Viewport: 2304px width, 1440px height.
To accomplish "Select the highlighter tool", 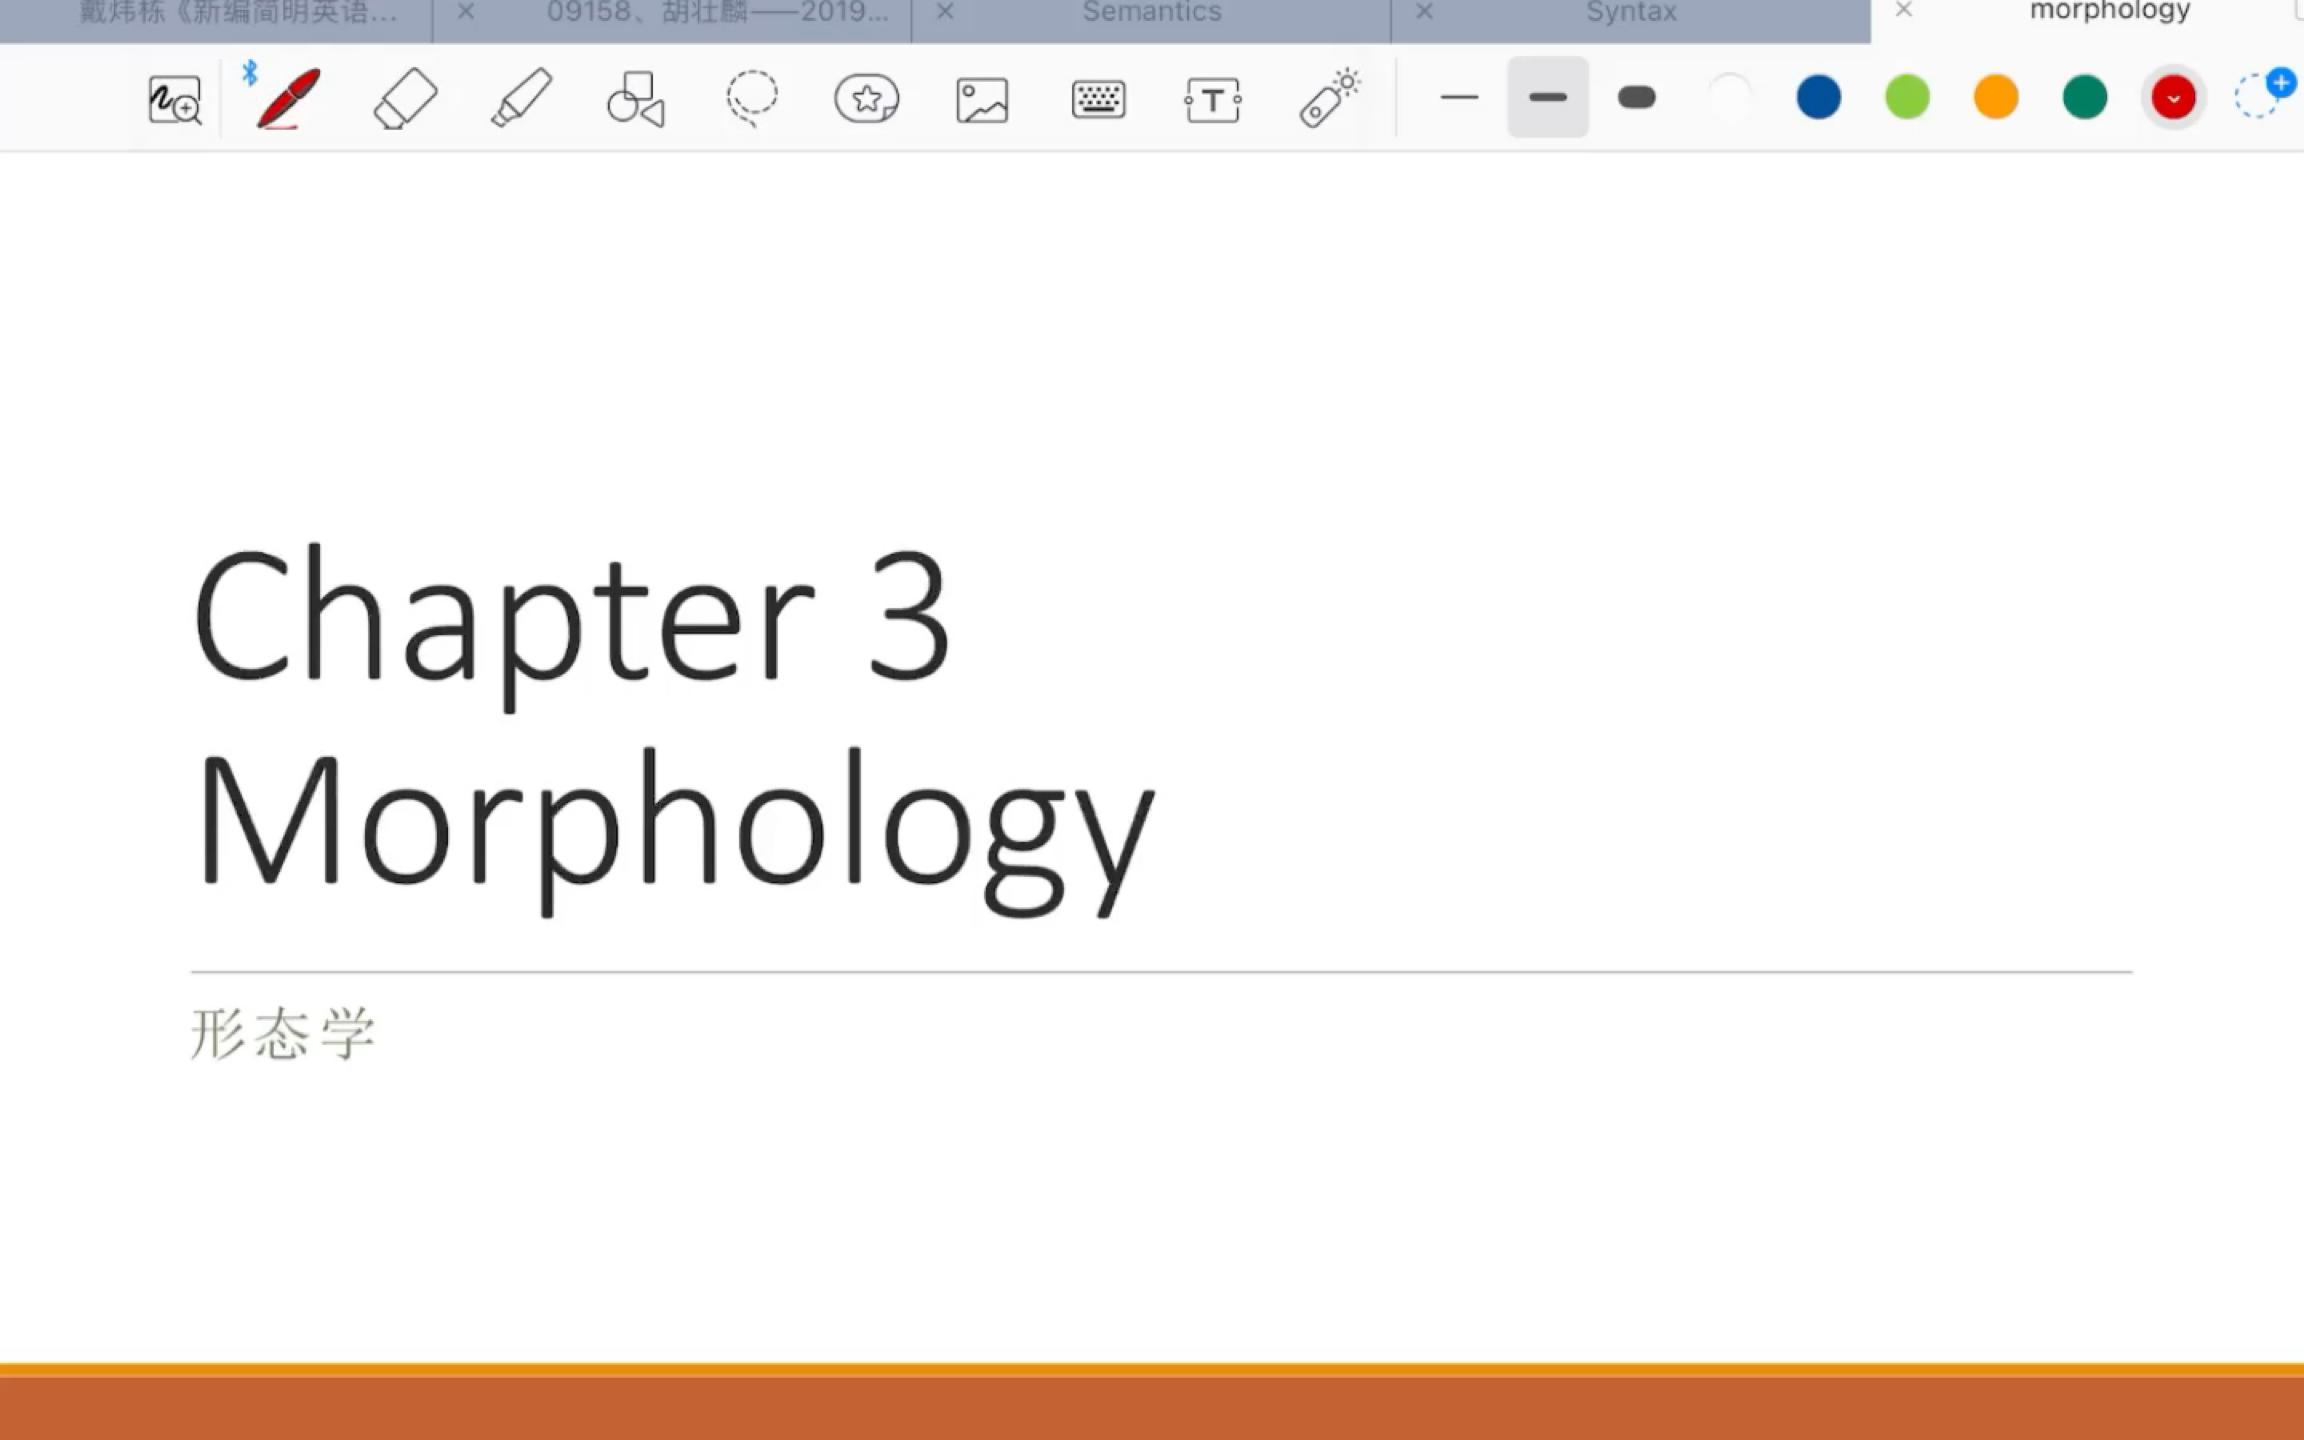I will (x=521, y=98).
